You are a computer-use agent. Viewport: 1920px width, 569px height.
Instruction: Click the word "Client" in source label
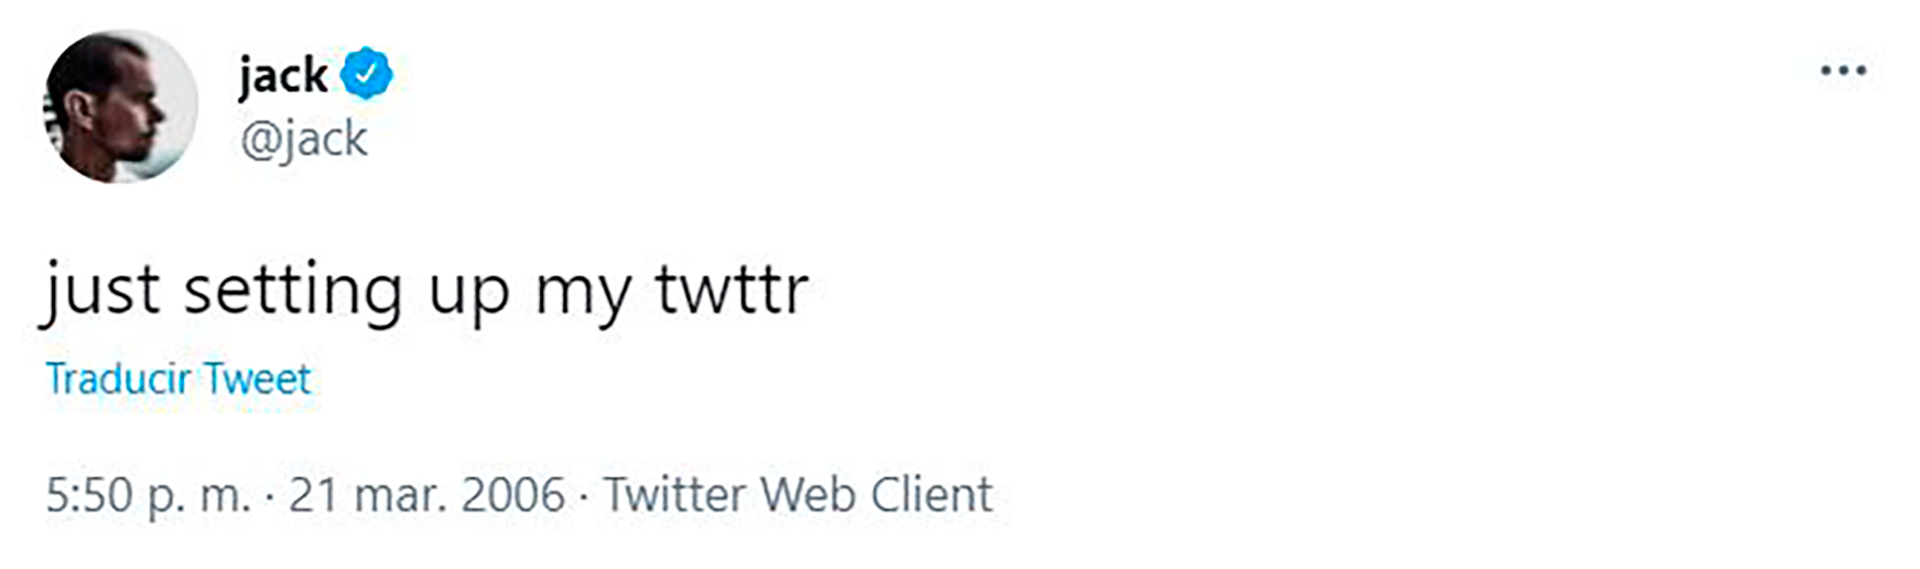(x=931, y=495)
